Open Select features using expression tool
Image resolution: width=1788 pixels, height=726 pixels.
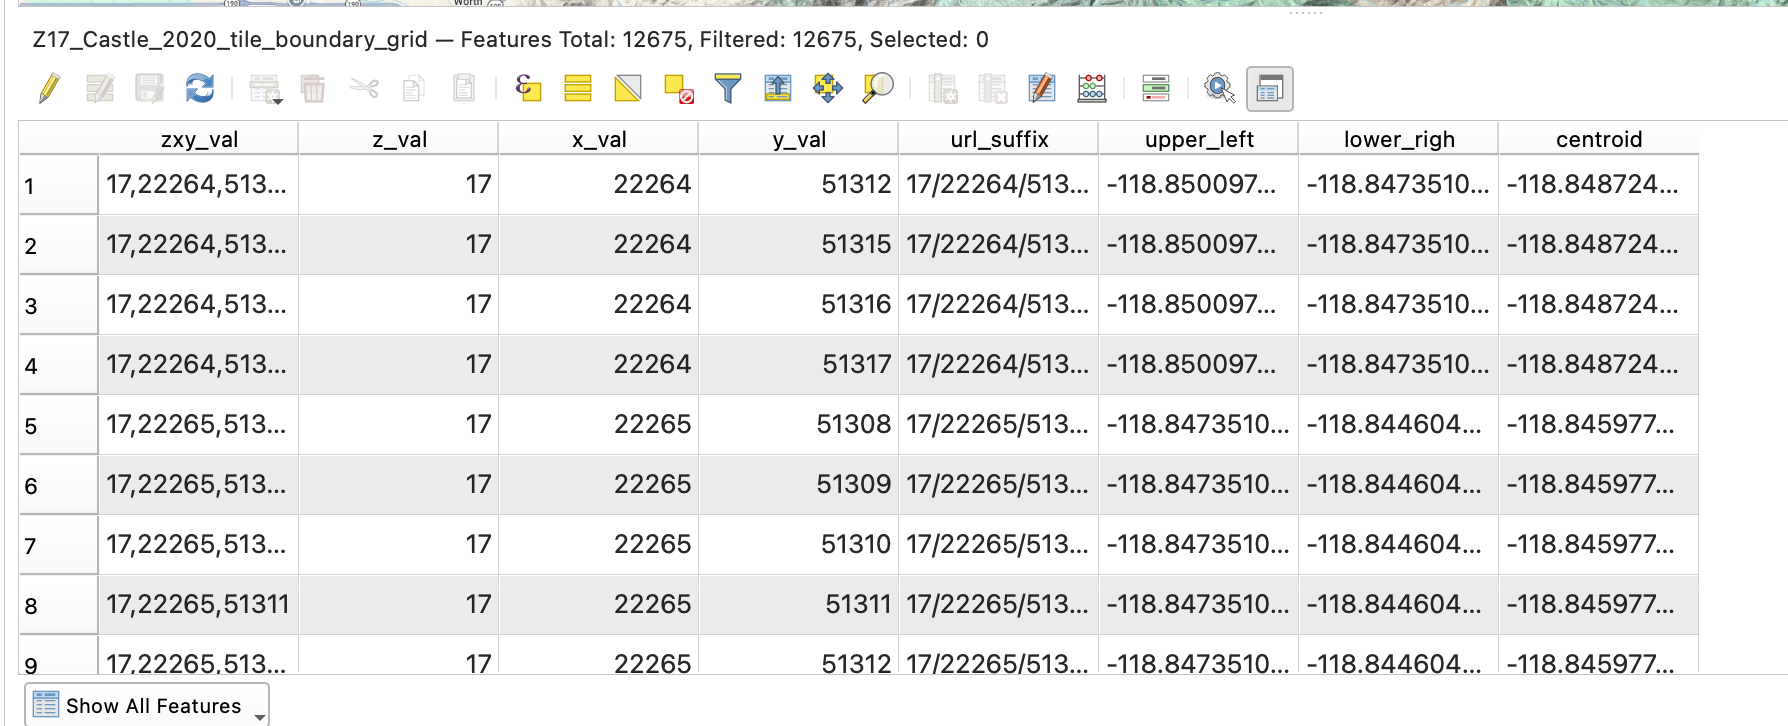pyautogui.click(x=528, y=89)
